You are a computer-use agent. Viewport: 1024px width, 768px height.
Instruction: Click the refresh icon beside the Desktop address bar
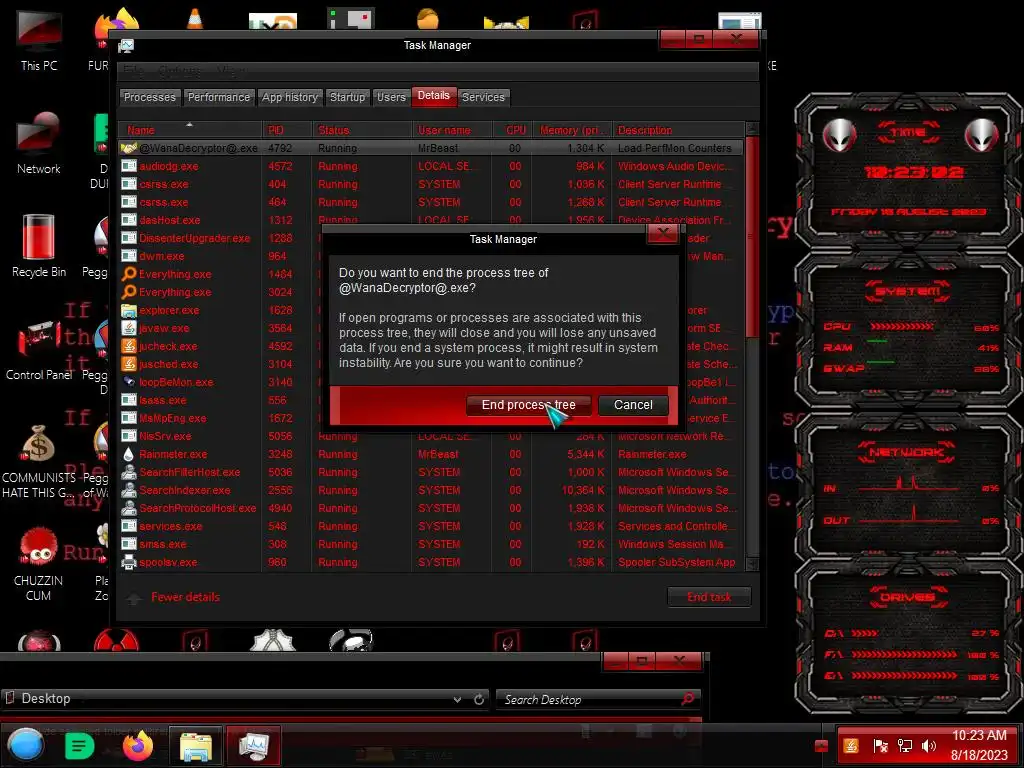coord(479,699)
